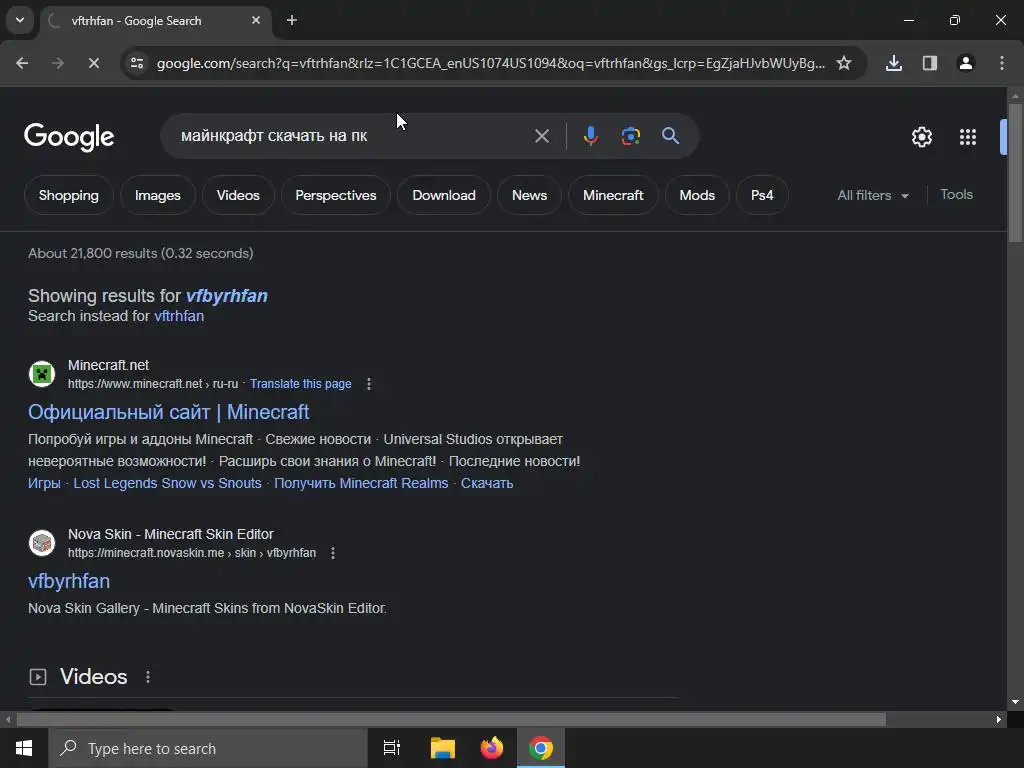Switch to News results
The image size is (1024, 768).
[x=530, y=195]
